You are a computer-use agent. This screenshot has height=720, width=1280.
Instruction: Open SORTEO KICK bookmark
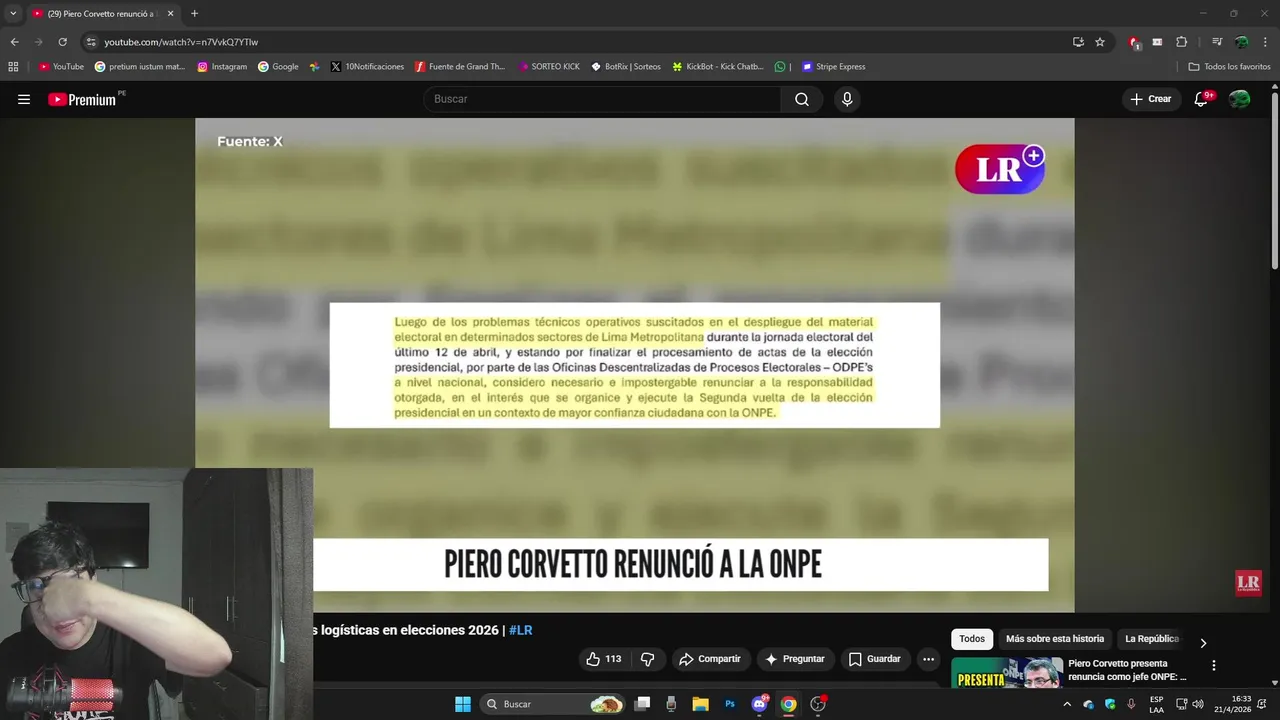tap(549, 67)
